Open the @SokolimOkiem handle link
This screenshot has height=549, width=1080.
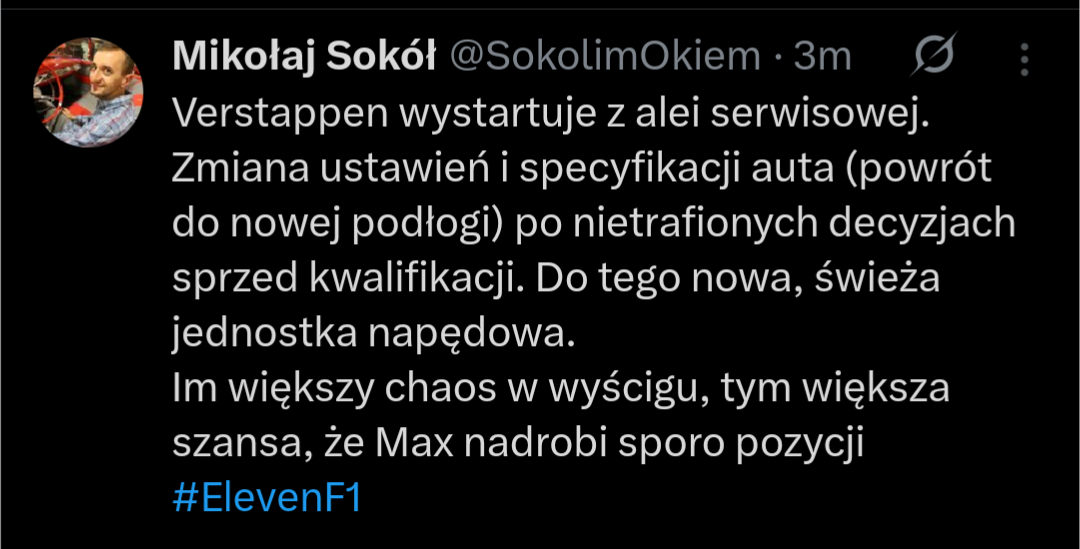(x=605, y=58)
